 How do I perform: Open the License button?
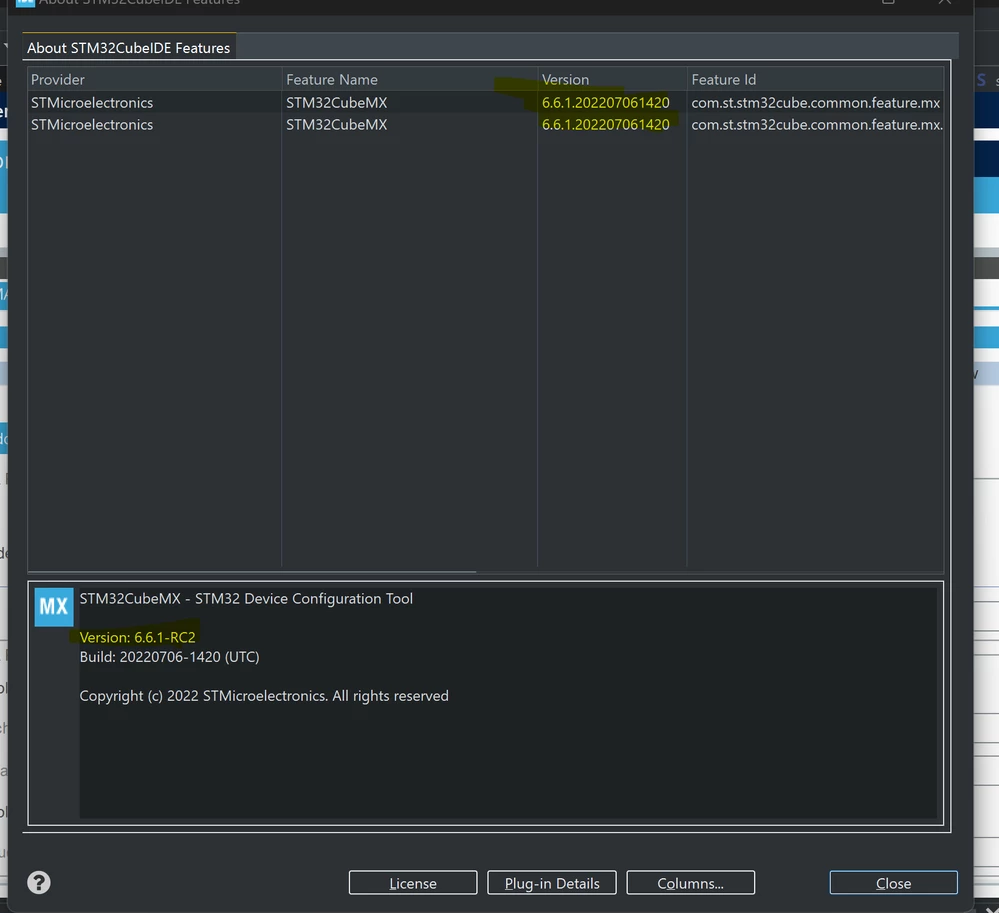413,883
